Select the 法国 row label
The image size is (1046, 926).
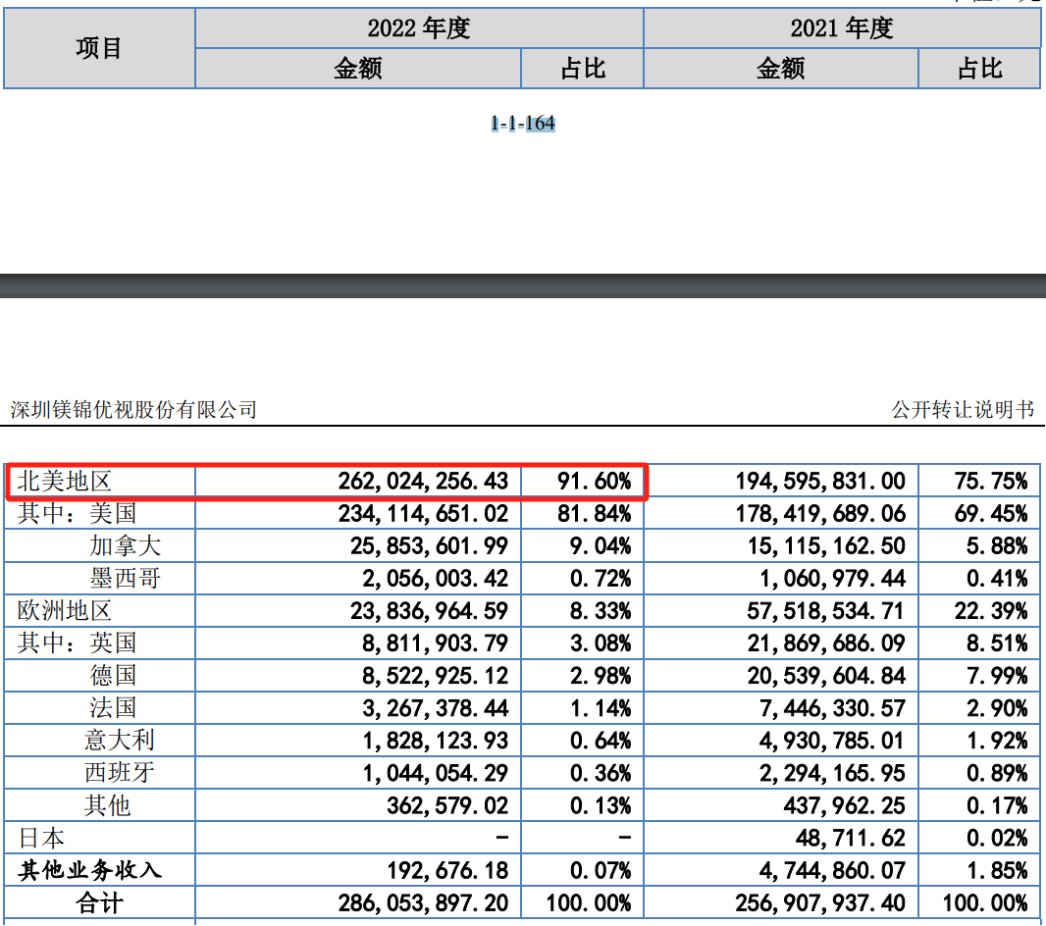(x=113, y=707)
